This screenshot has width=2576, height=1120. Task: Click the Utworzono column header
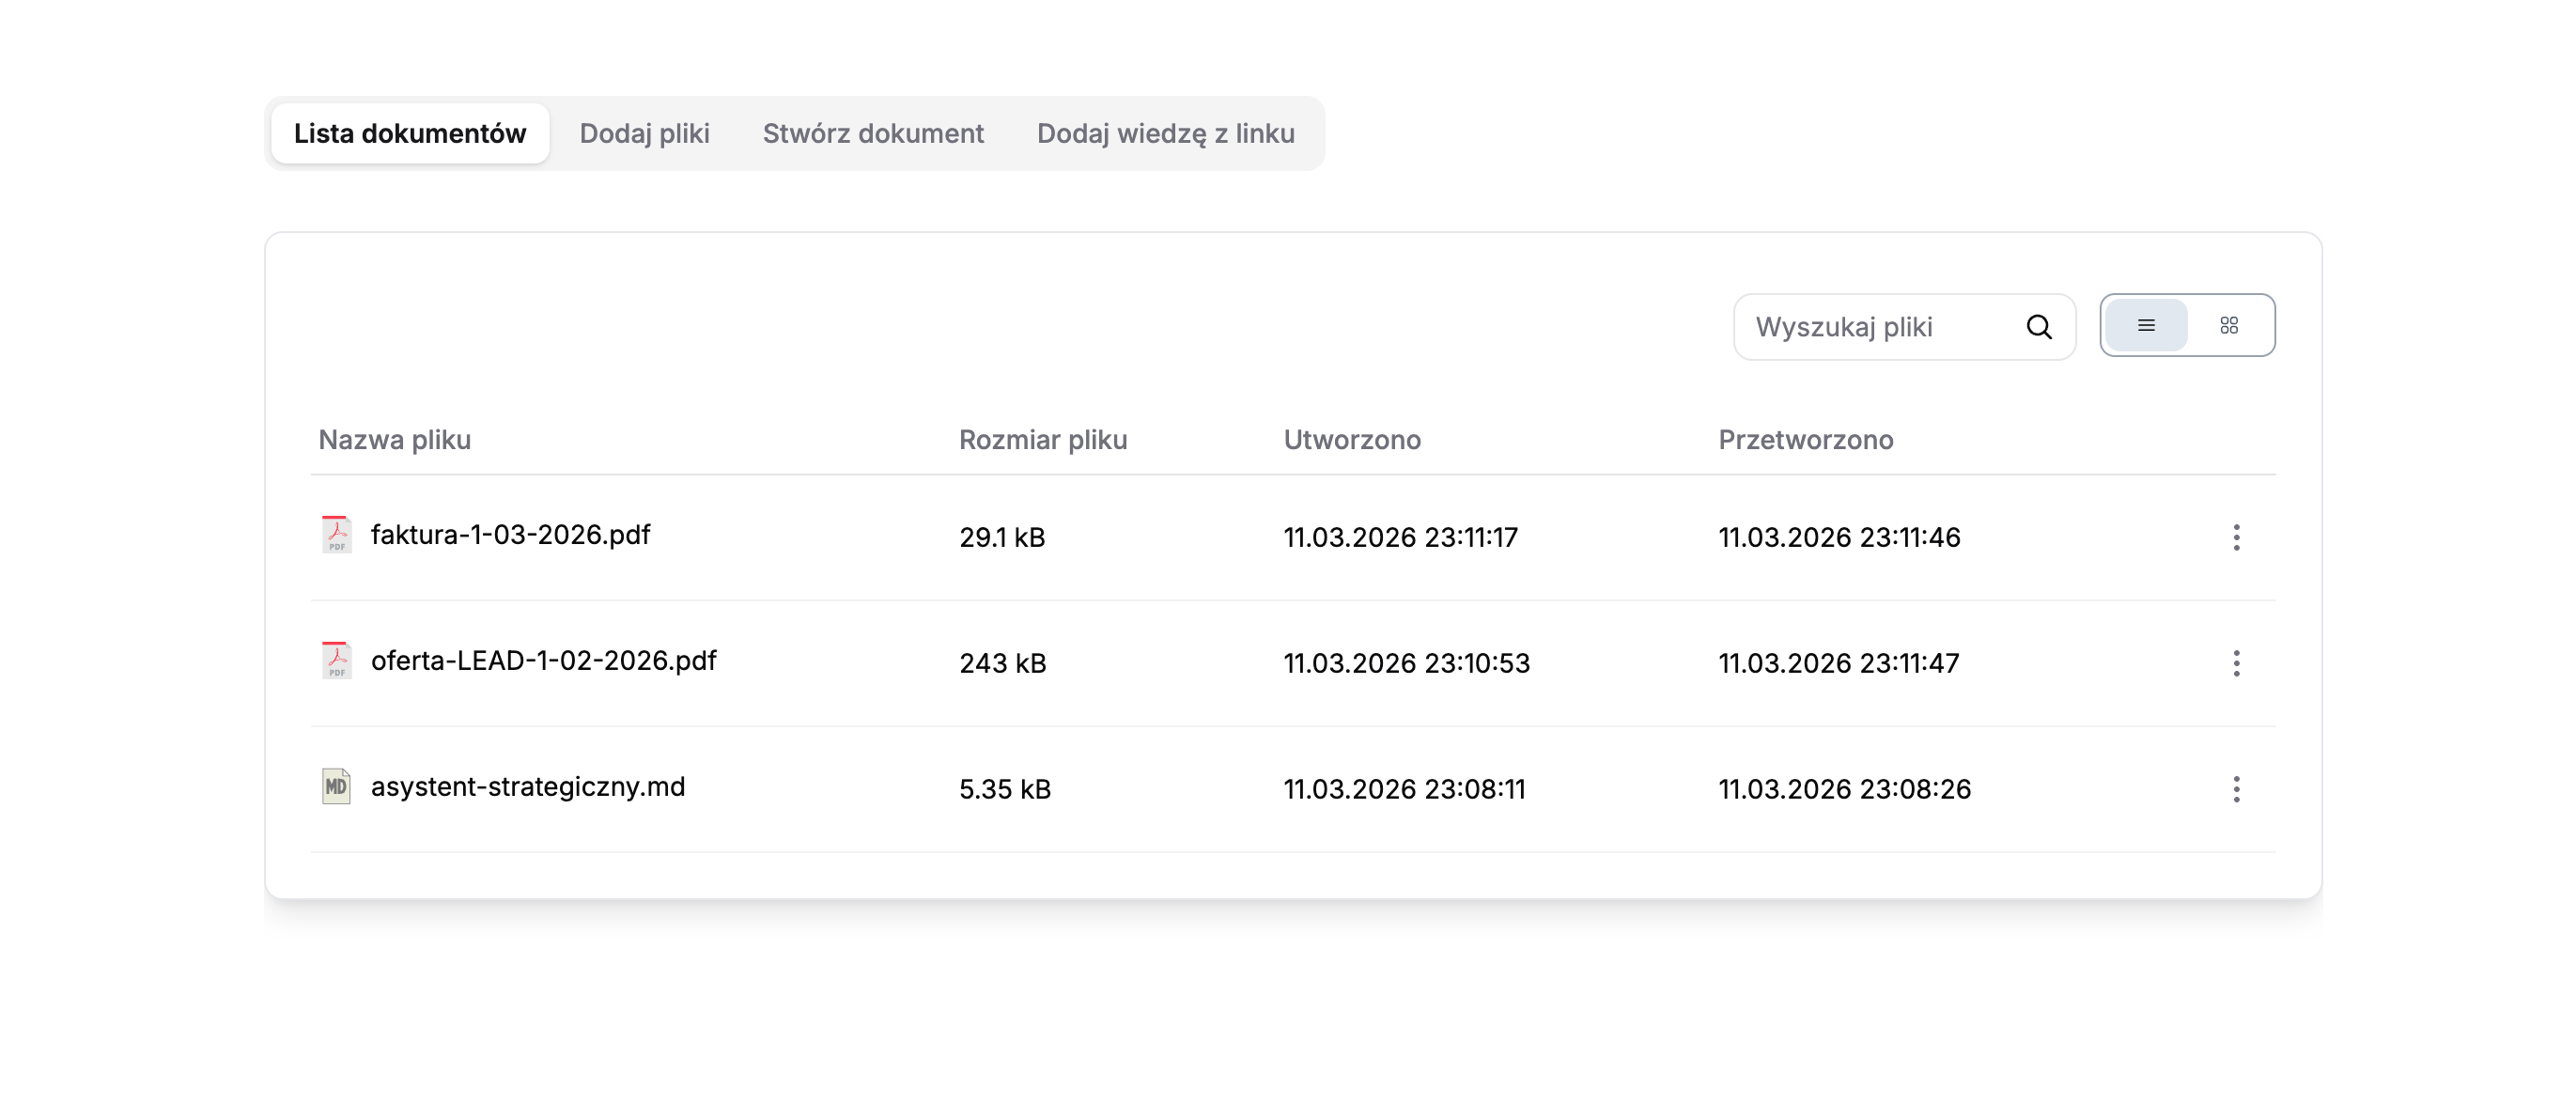click(1351, 440)
